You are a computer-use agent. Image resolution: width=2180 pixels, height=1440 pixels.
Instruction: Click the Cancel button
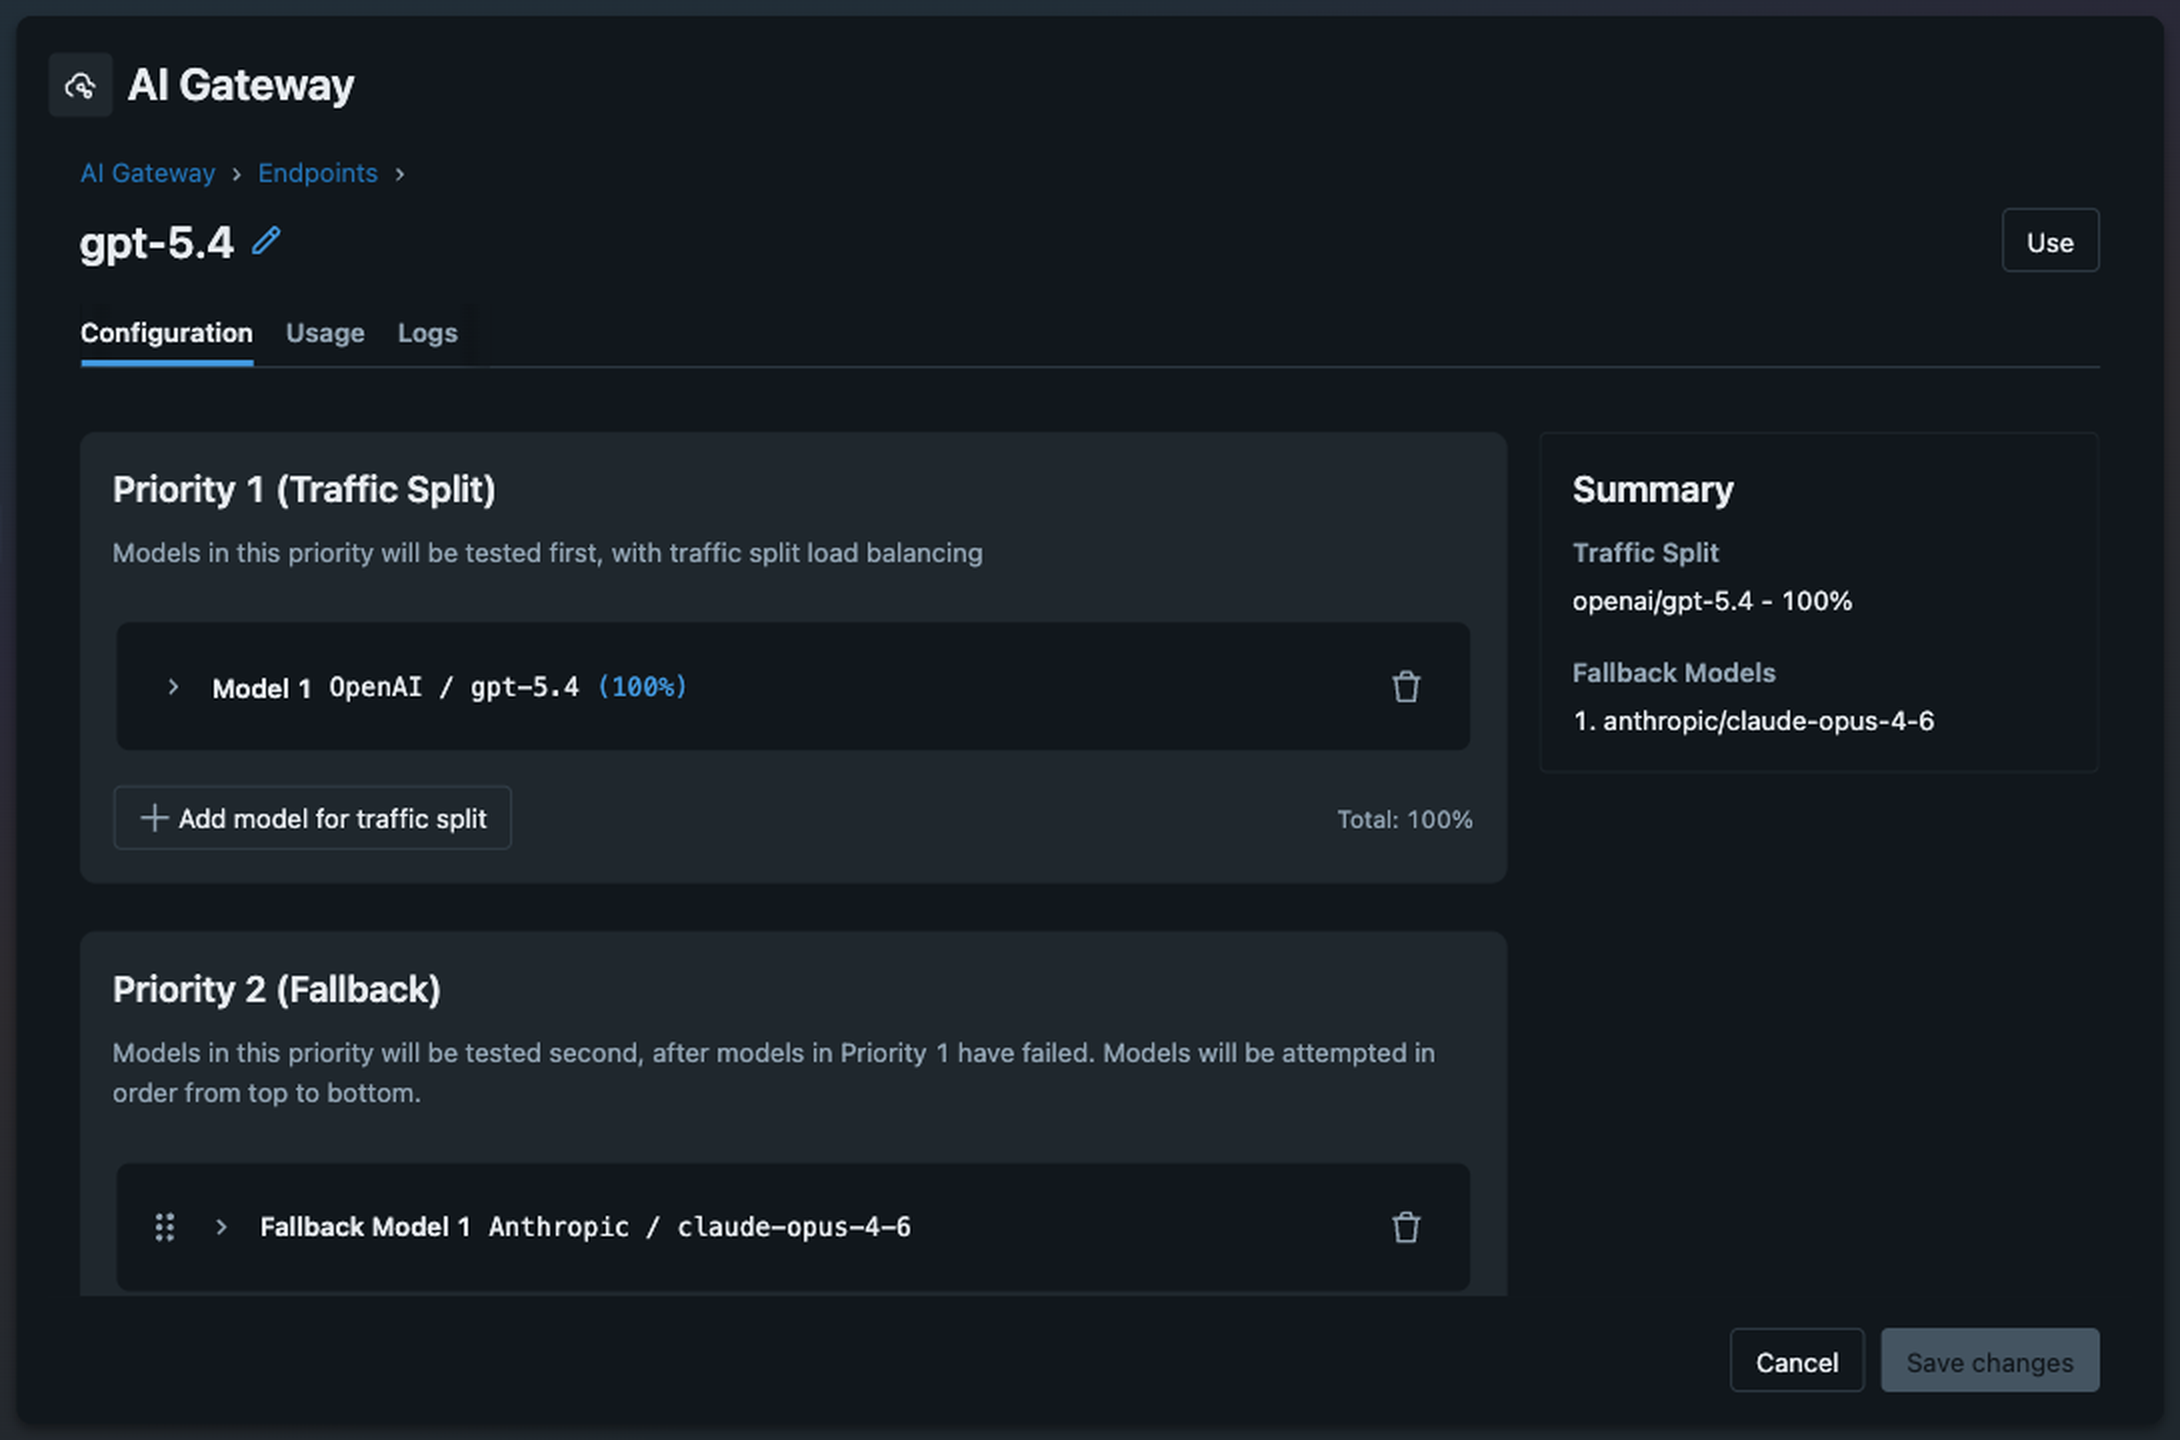[x=1796, y=1361]
